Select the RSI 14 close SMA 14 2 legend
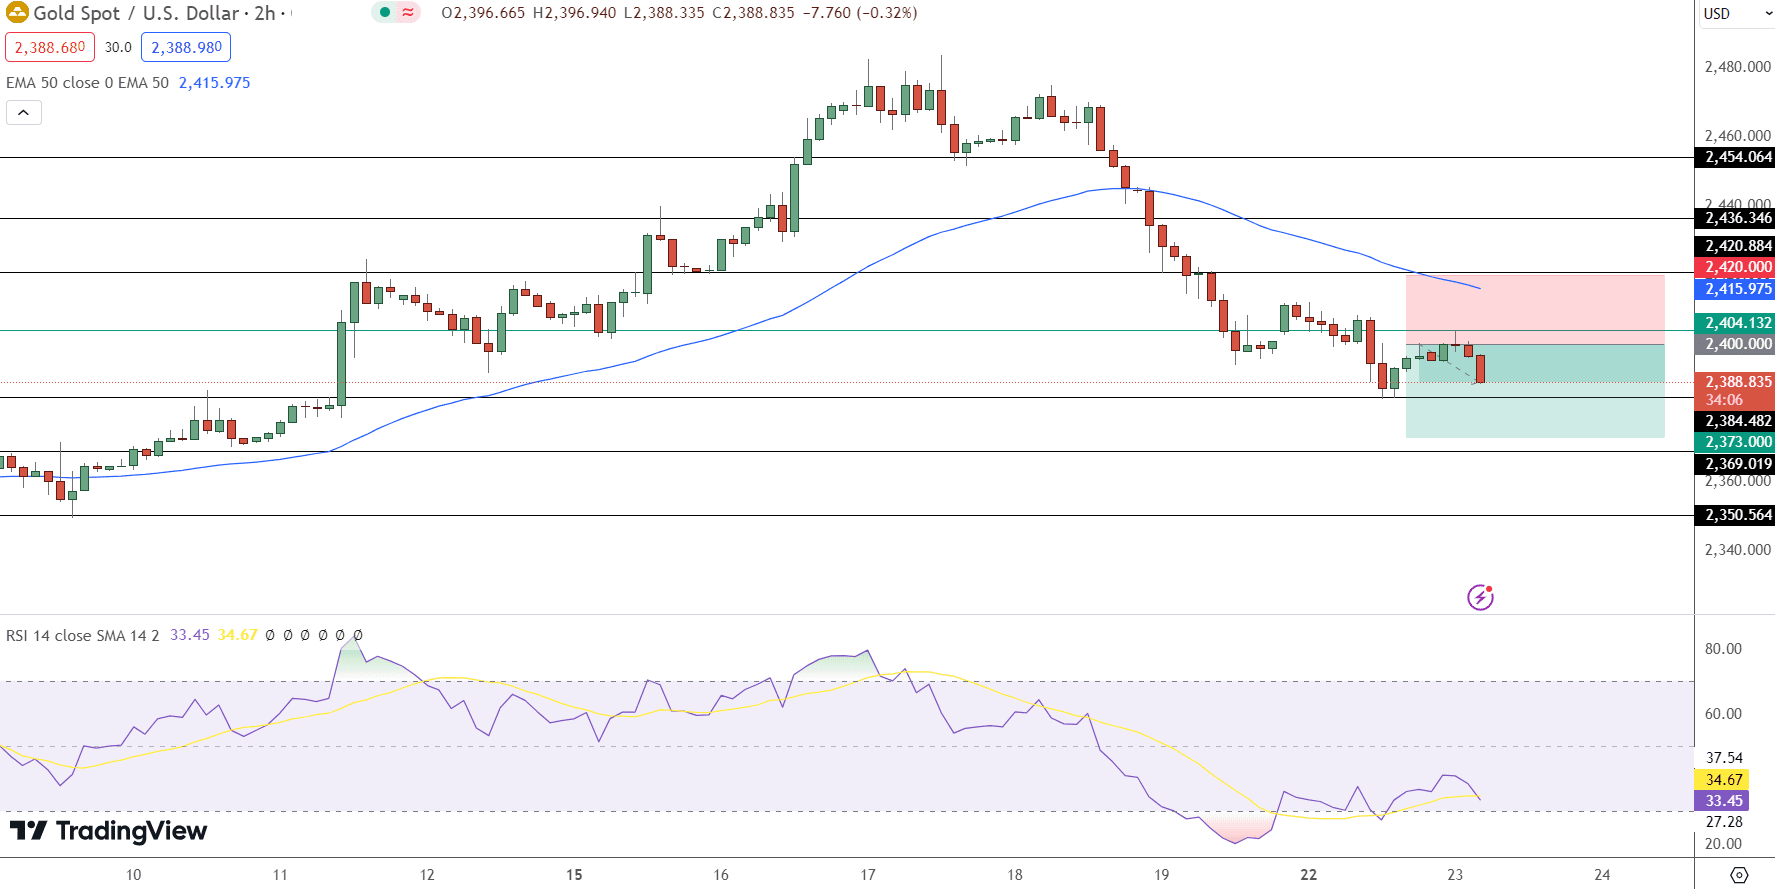Image resolution: width=1775 pixels, height=889 pixels. point(83,635)
